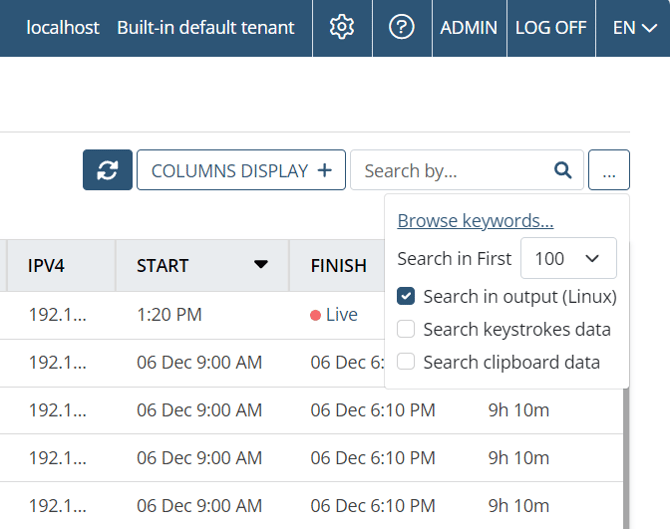This screenshot has width=670, height=529.
Task: Enable Search clipboard data checkbox
Action: point(406,362)
